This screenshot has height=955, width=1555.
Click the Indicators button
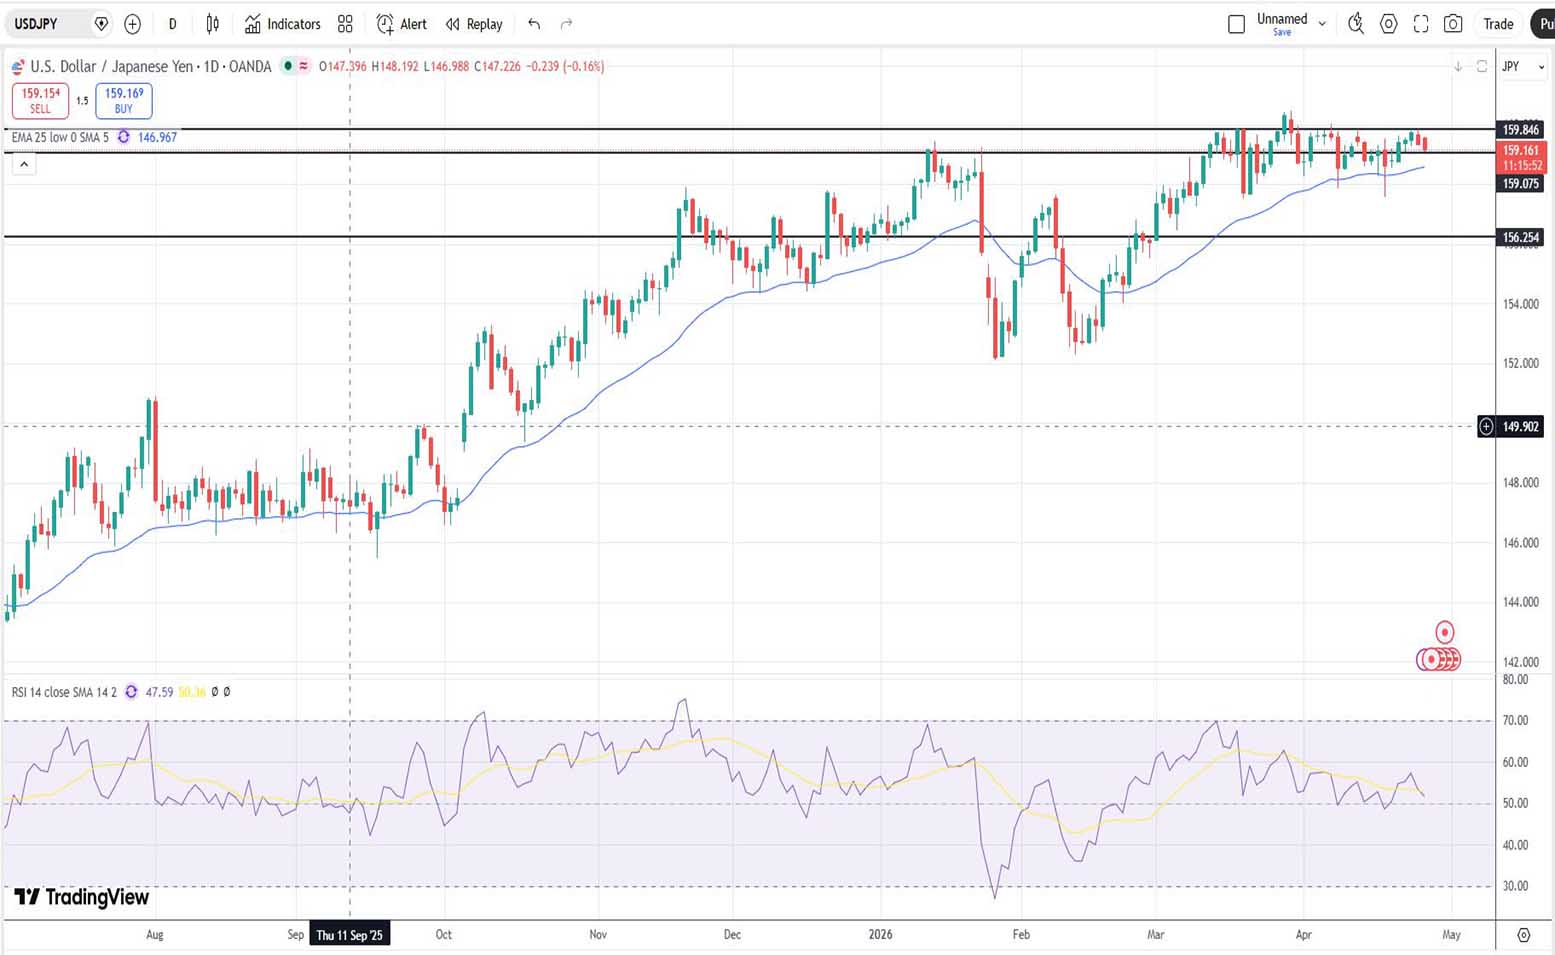pos(283,24)
